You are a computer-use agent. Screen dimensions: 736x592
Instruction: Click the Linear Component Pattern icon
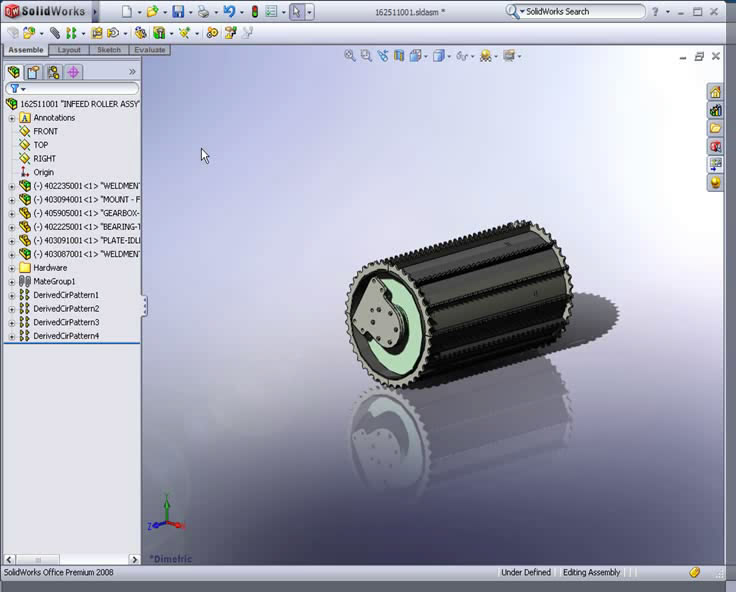tap(71, 32)
